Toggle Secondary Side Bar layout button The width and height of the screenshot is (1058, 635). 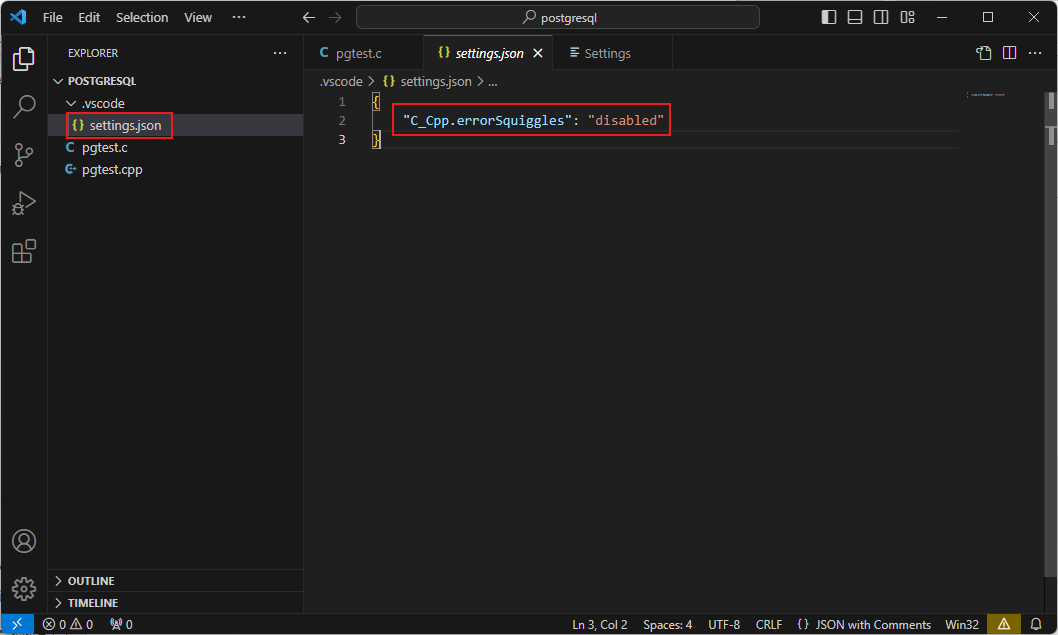coord(880,17)
